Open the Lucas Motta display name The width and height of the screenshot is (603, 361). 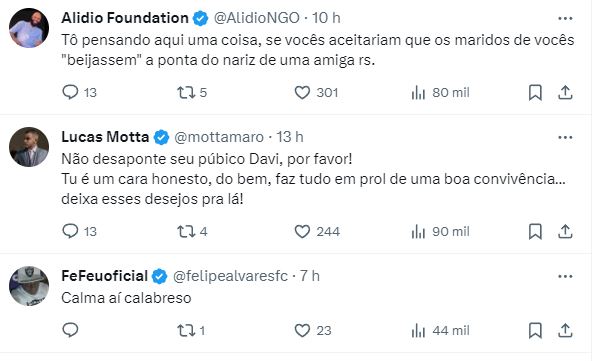pos(105,137)
